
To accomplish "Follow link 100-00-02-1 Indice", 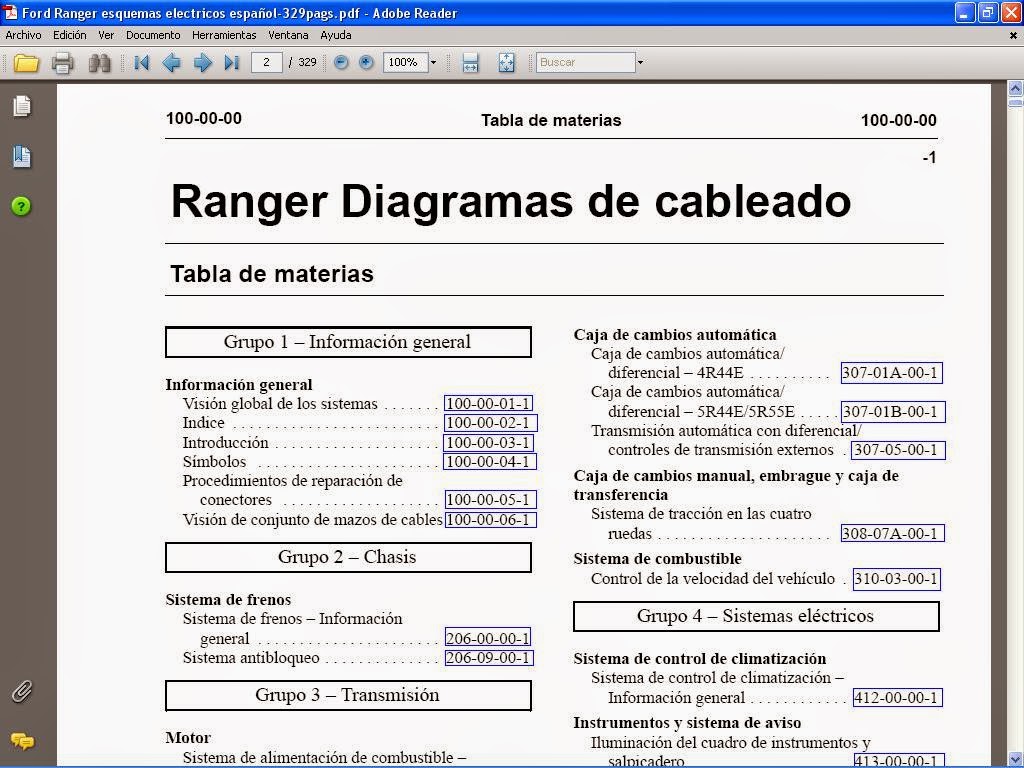I will [490, 423].
